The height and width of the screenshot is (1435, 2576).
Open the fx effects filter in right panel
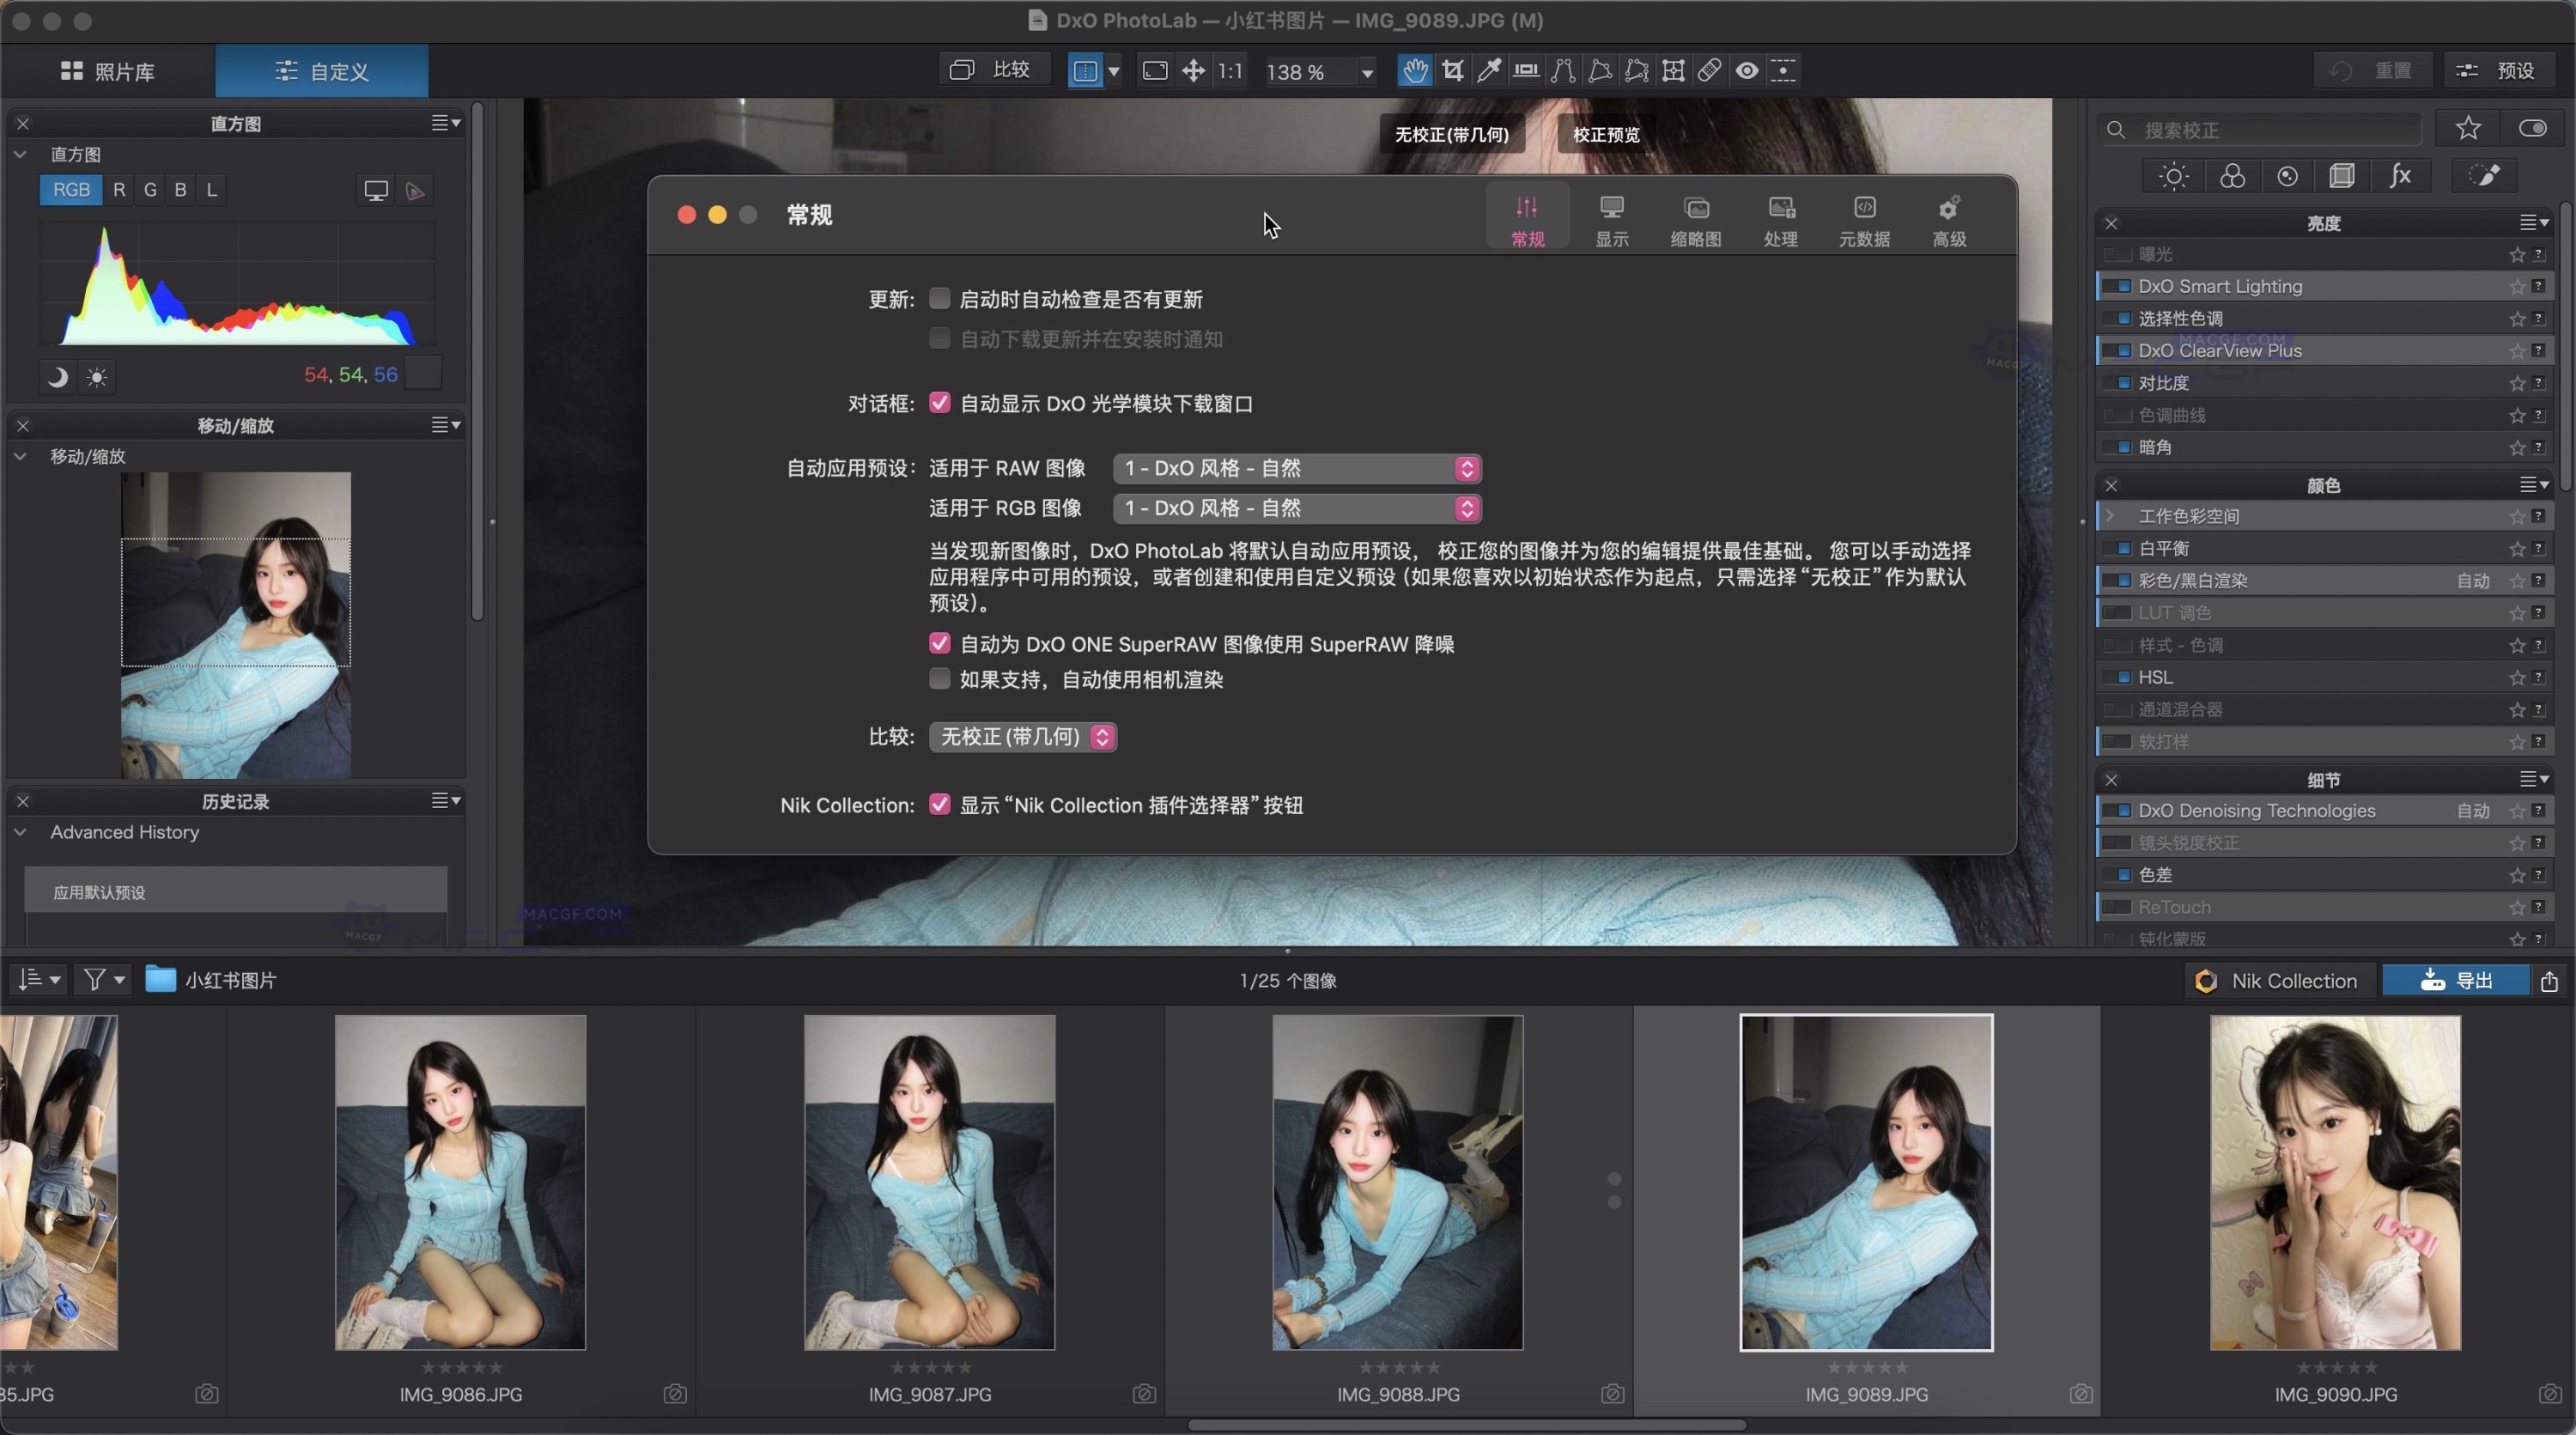(2401, 175)
